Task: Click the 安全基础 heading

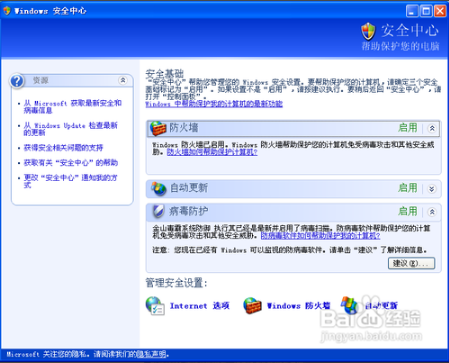Action: pos(165,74)
